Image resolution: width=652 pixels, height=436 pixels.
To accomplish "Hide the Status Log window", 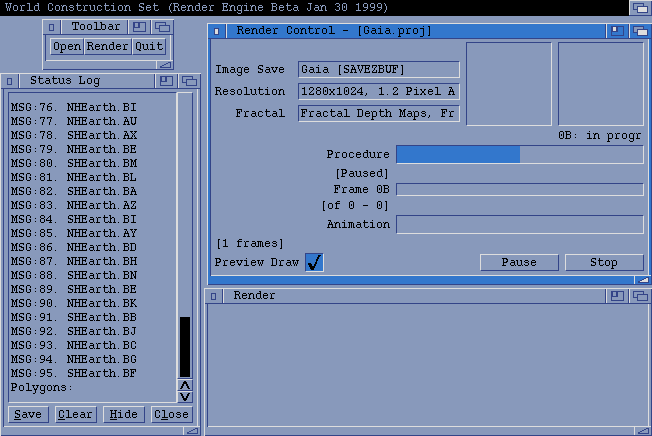I will (123, 414).
